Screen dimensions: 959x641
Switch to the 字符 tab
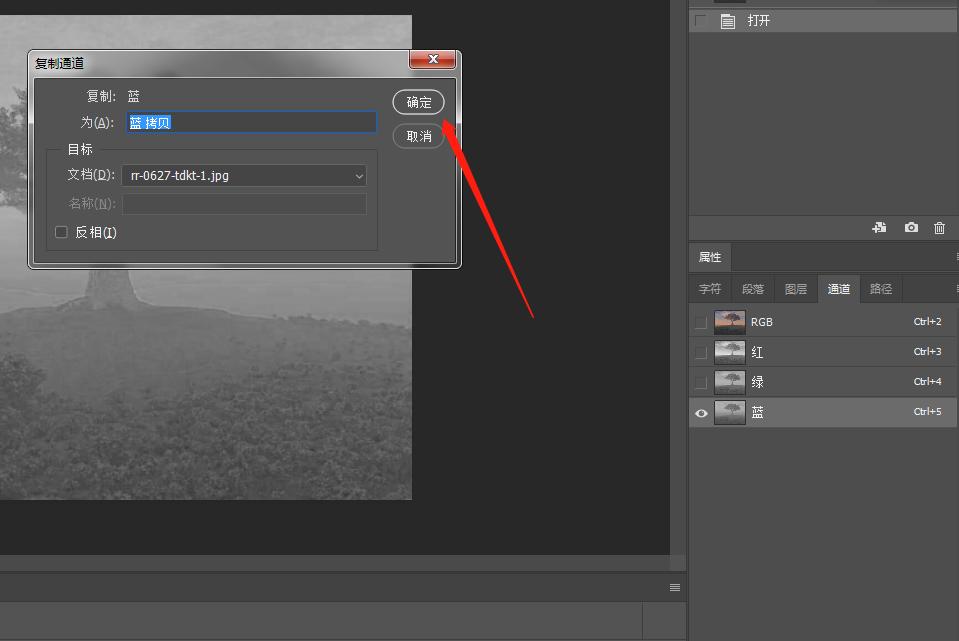point(710,289)
